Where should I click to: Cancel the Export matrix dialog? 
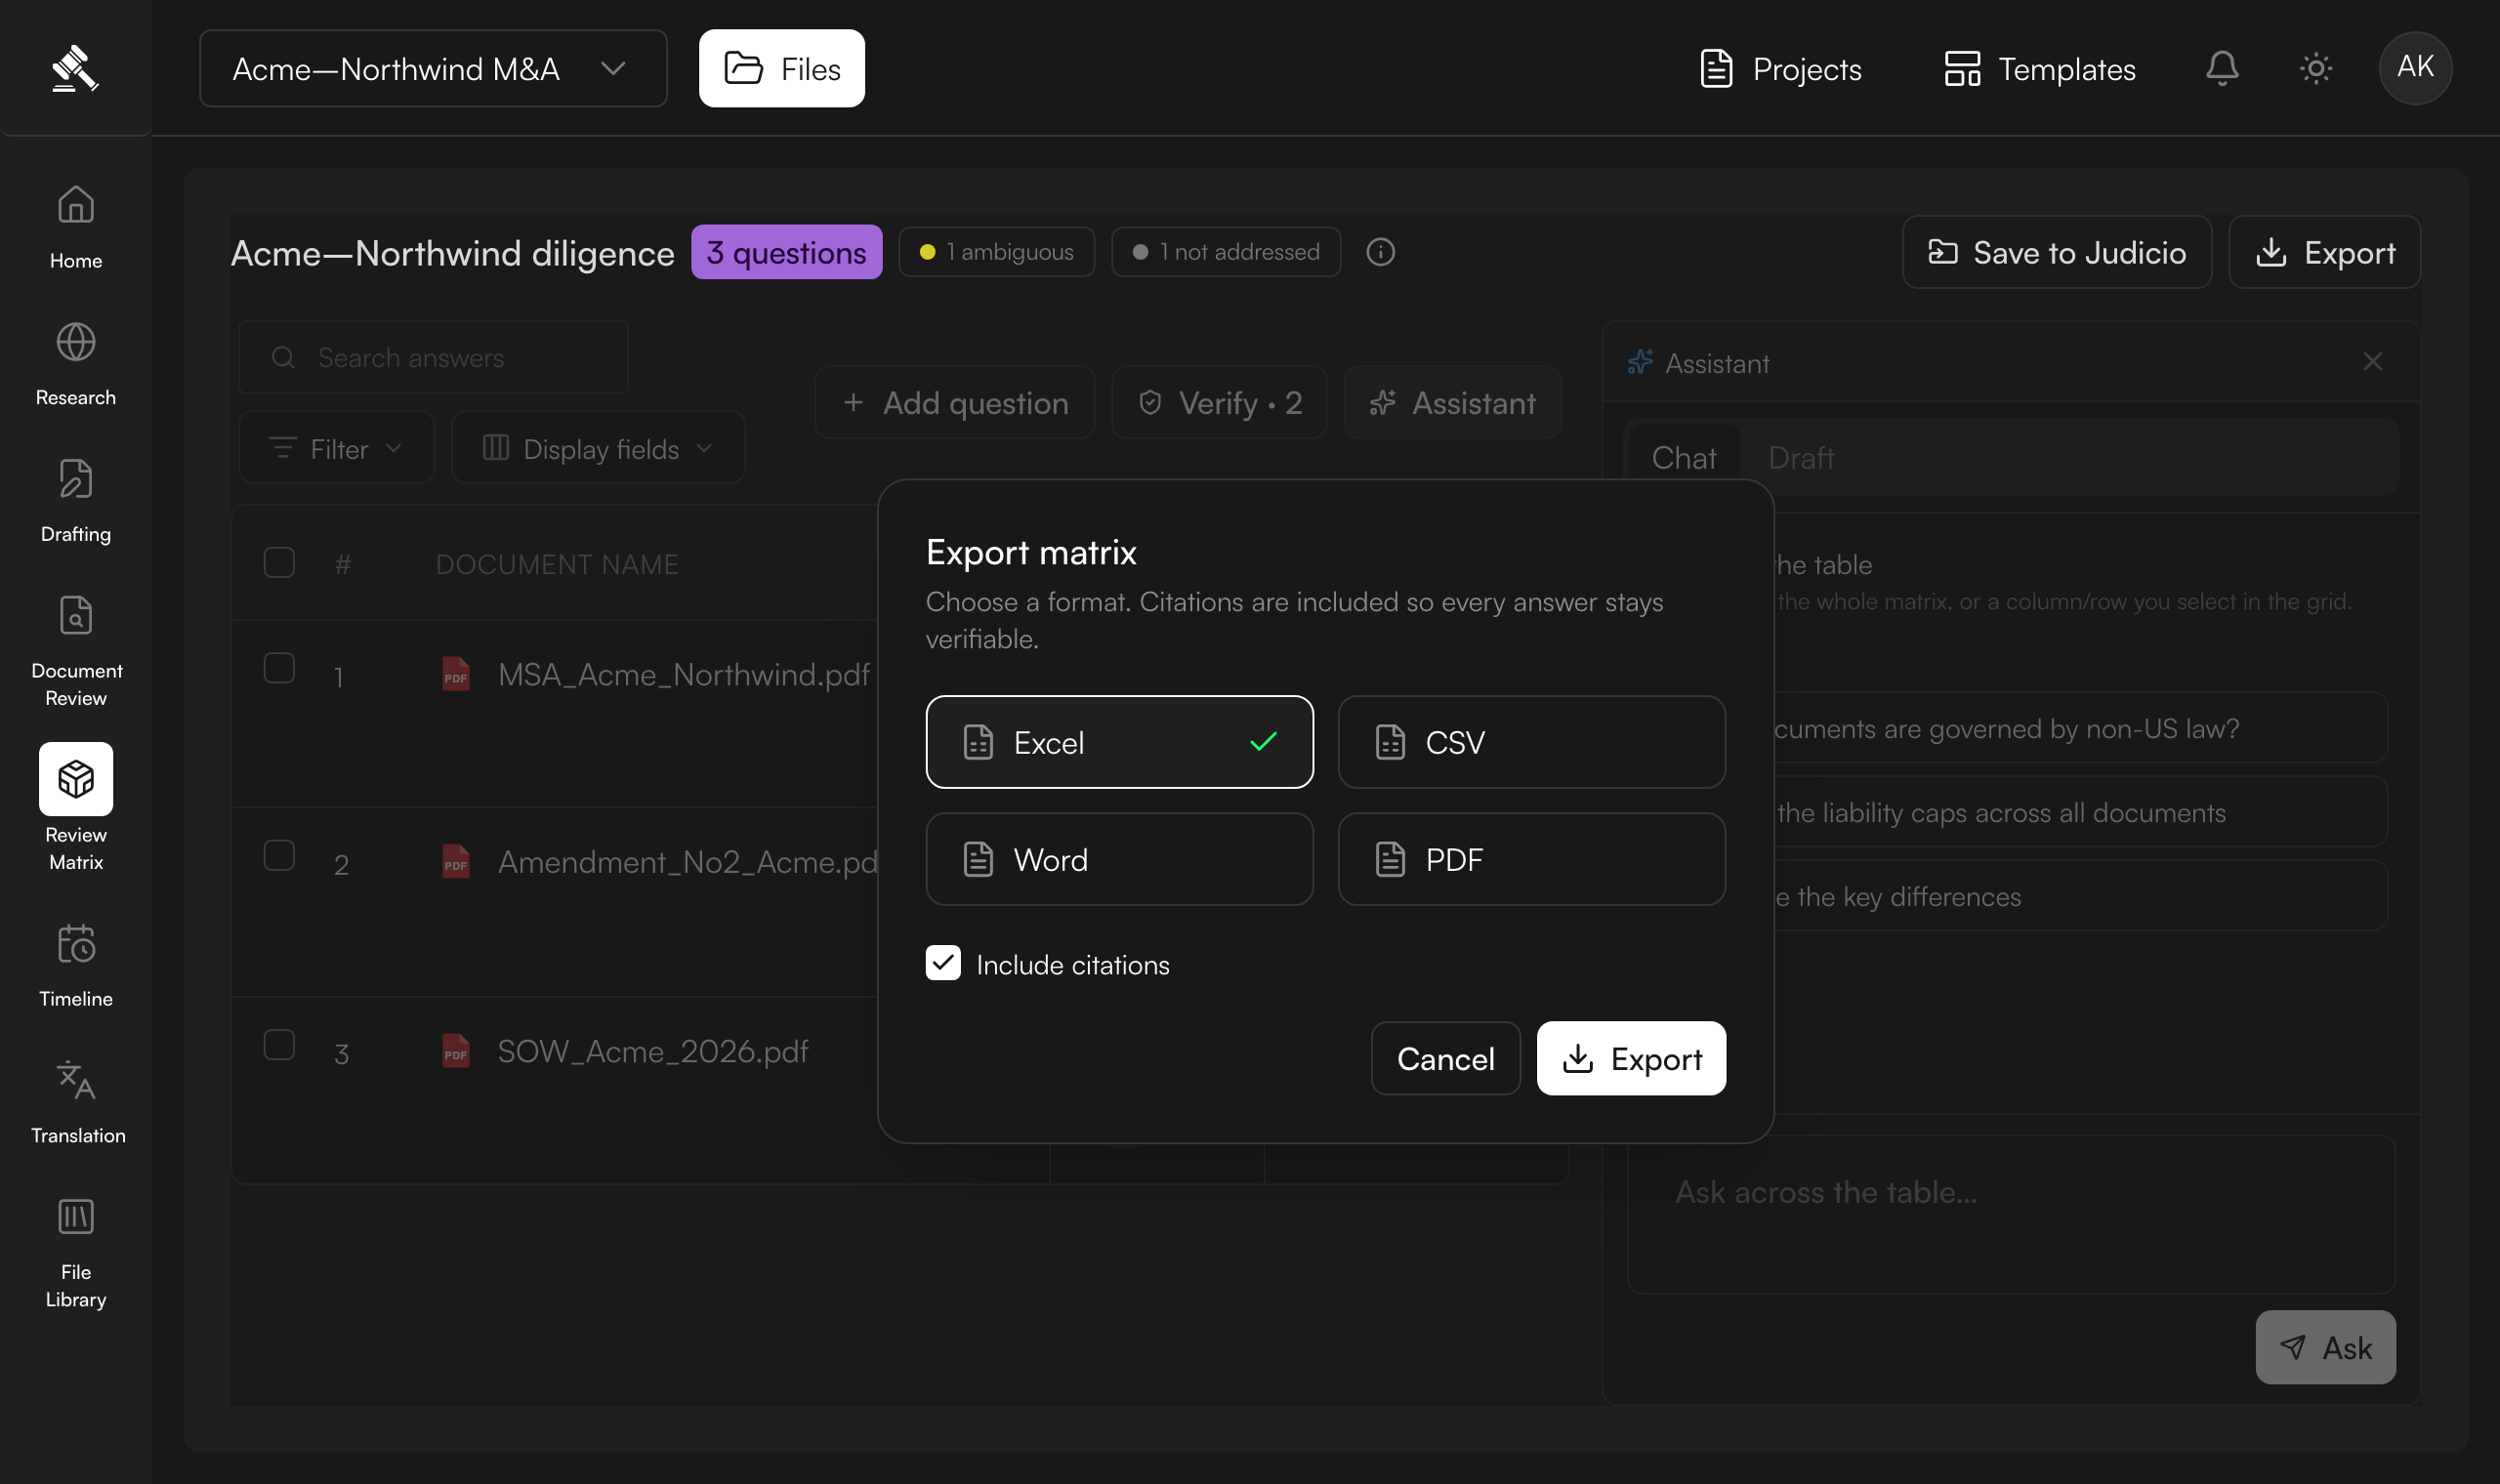[x=1446, y=1058]
